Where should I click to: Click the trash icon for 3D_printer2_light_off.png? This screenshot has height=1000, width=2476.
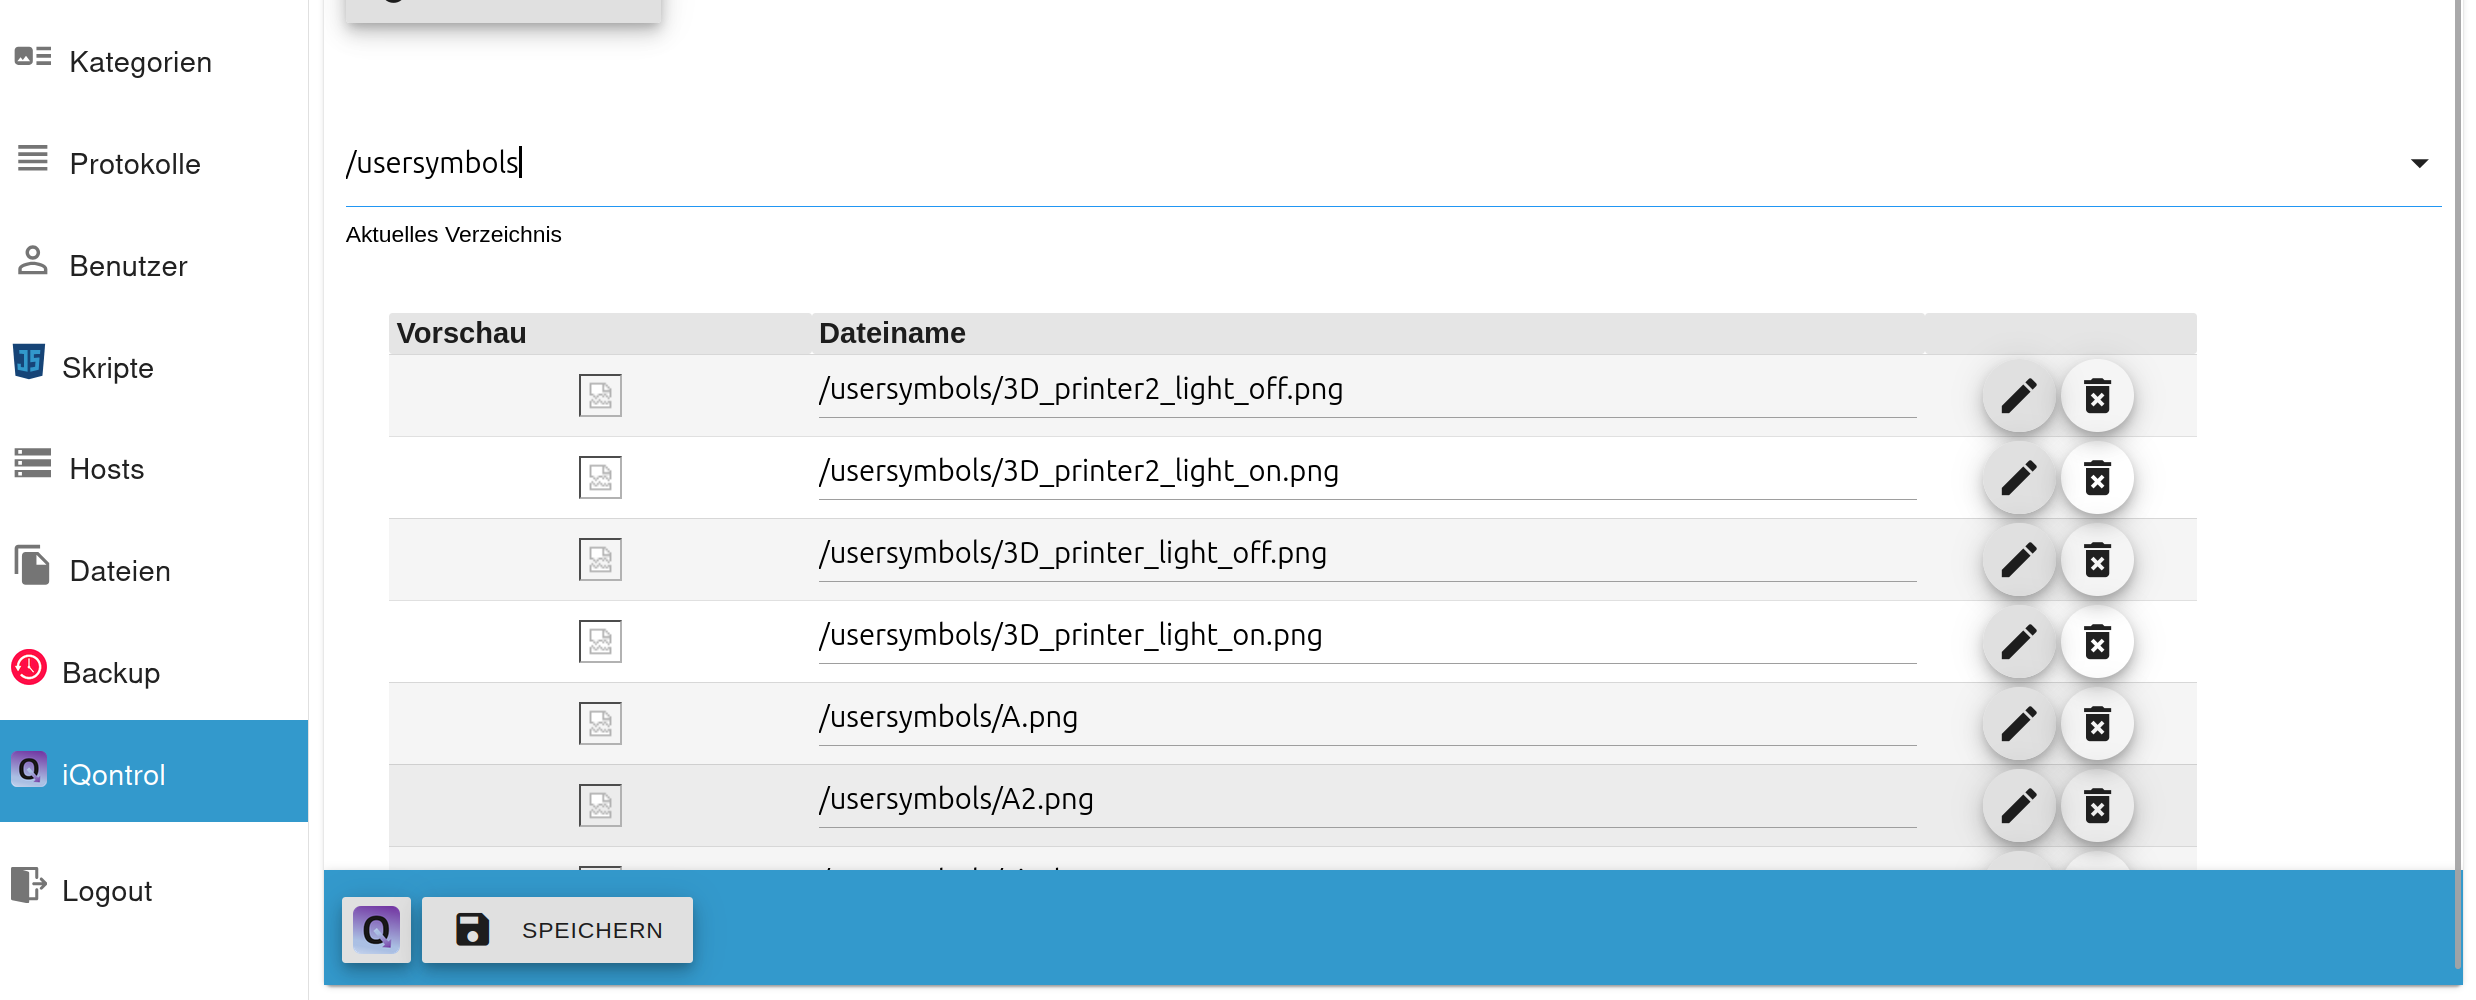[2097, 396]
